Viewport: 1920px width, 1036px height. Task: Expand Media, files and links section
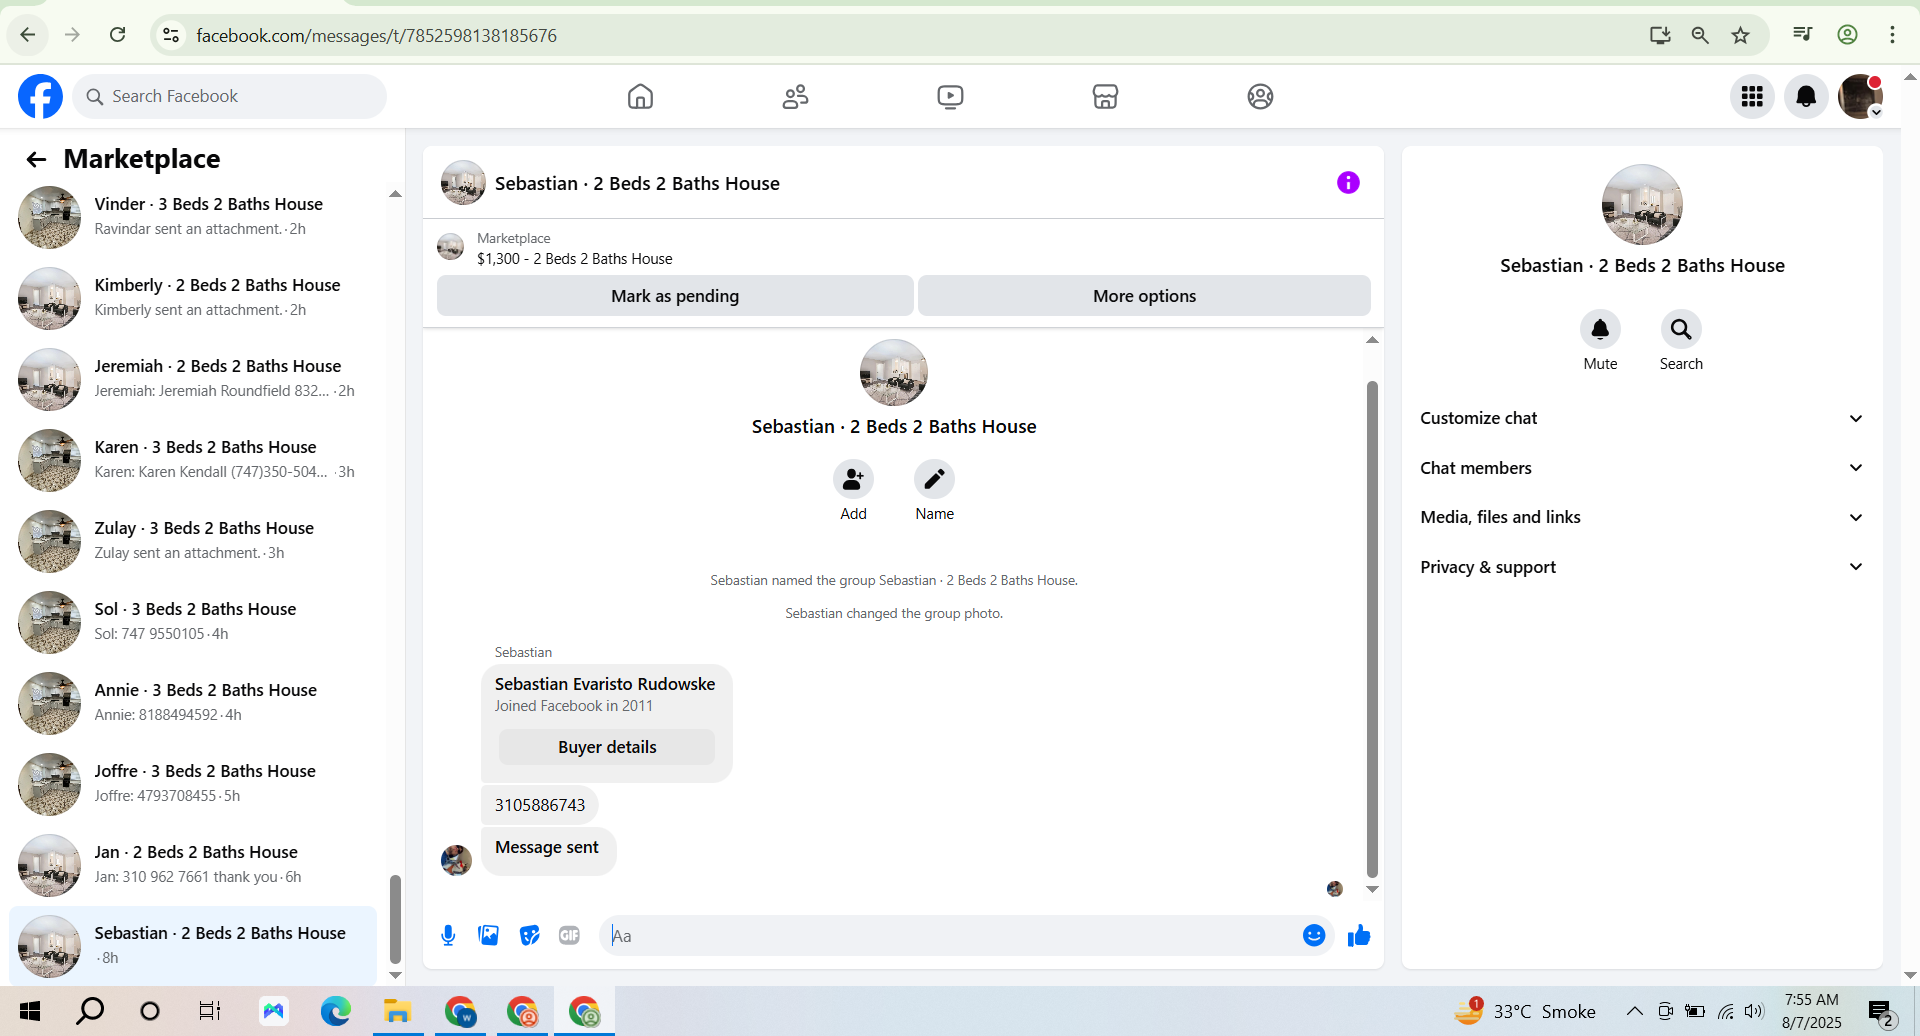[x=1641, y=517]
